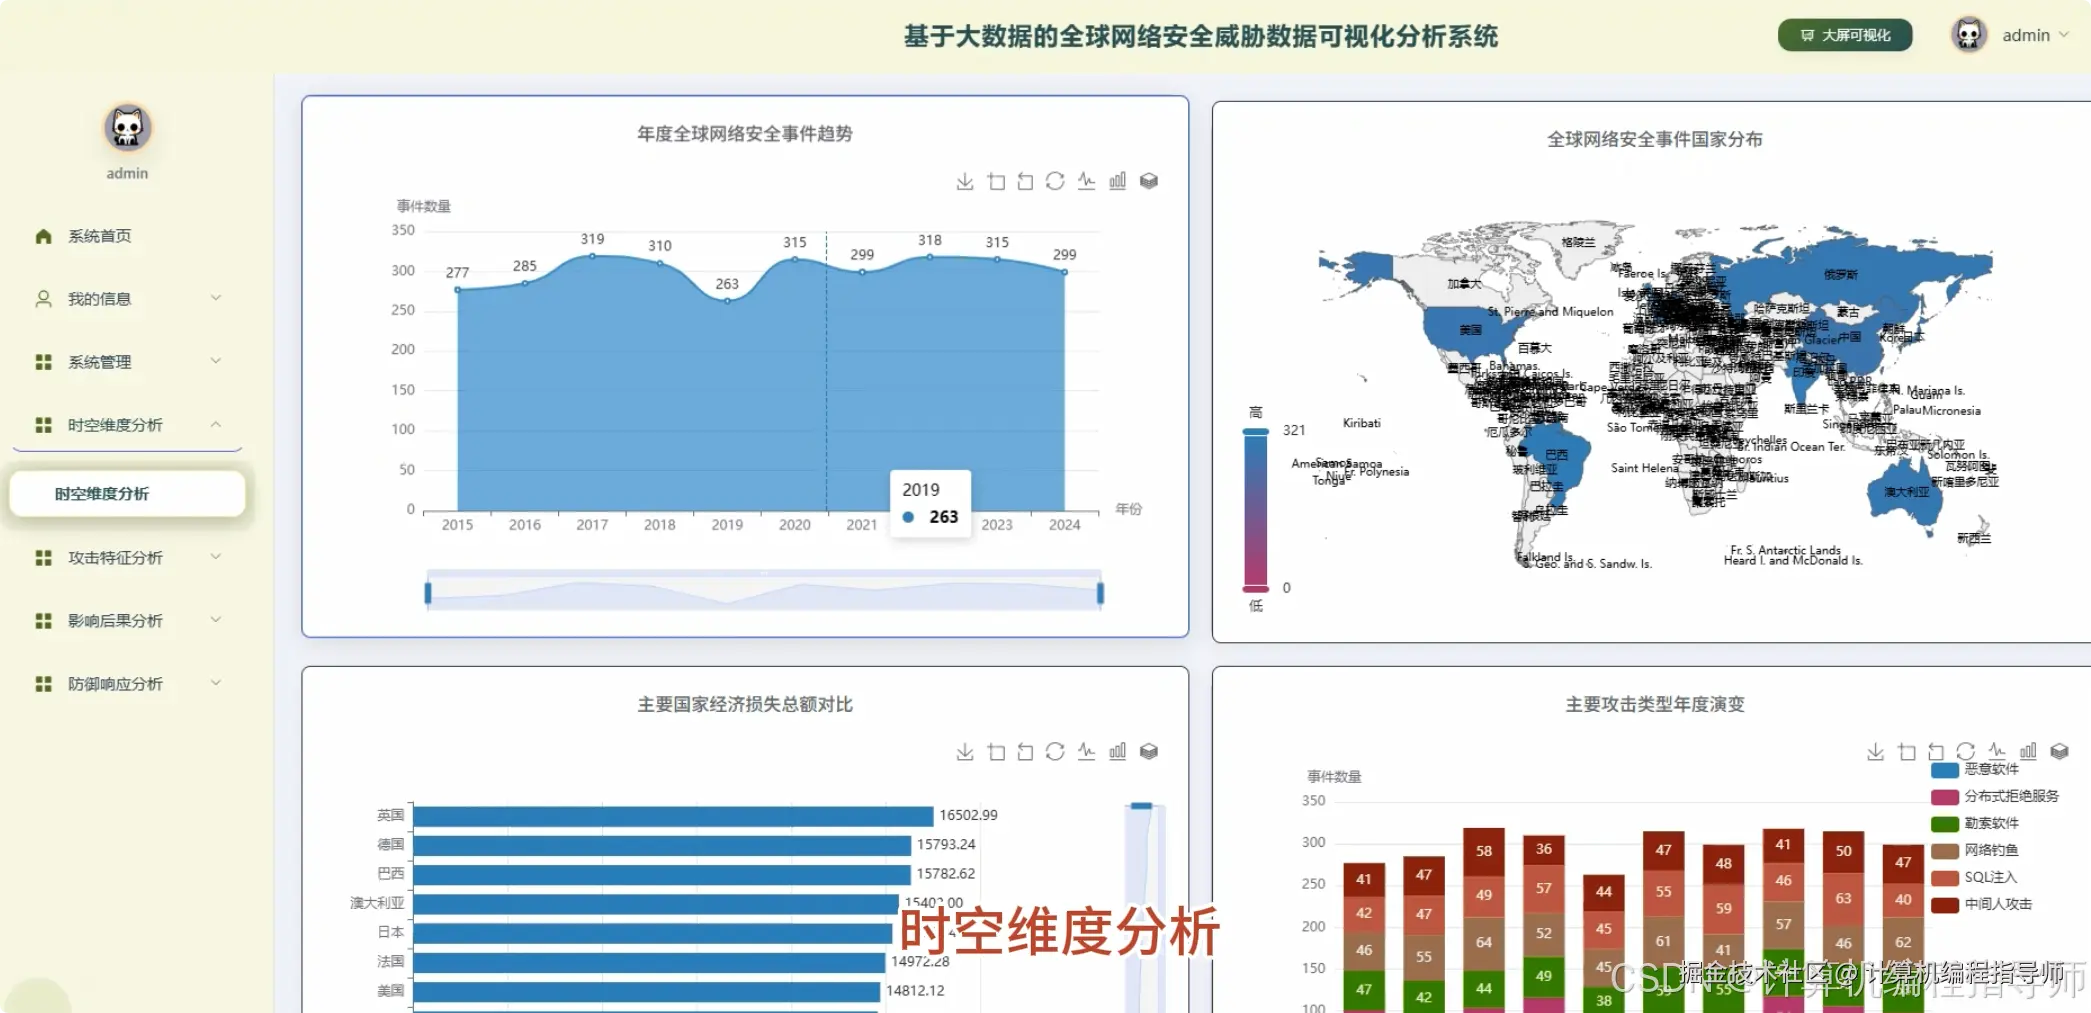This screenshot has height=1013, width=2091.
Task: Enable area zoom on economic loss chart
Action: tap(996, 751)
